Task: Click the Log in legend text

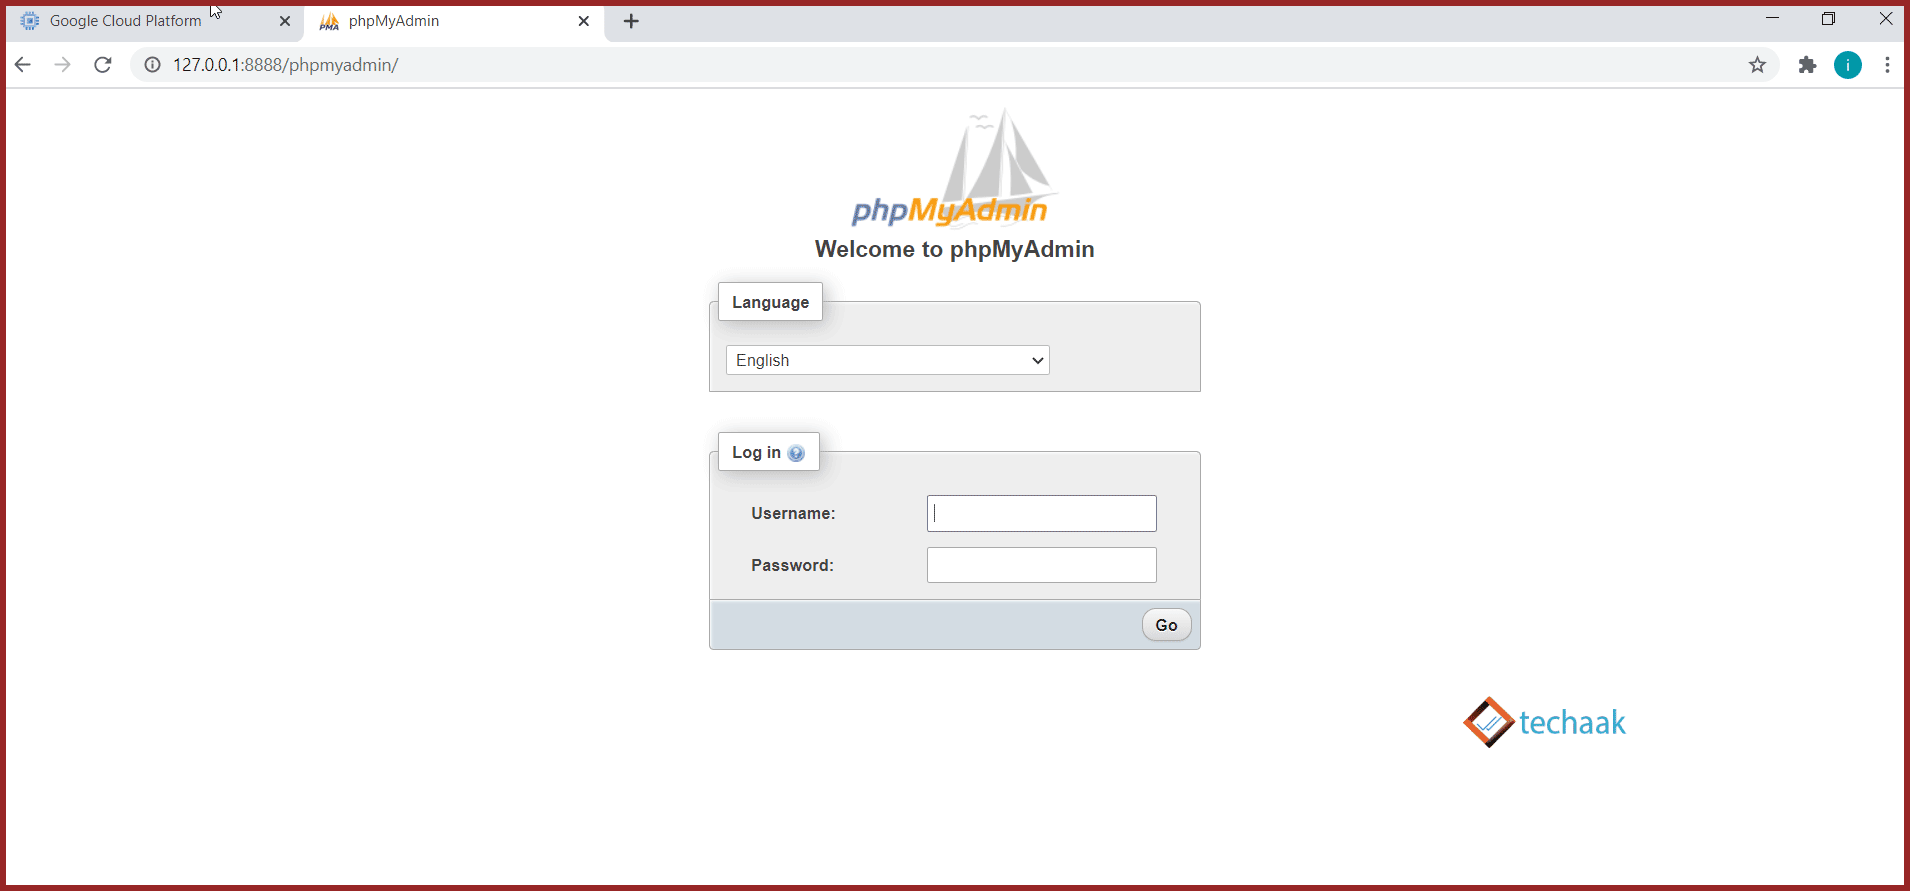Action: [756, 452]
